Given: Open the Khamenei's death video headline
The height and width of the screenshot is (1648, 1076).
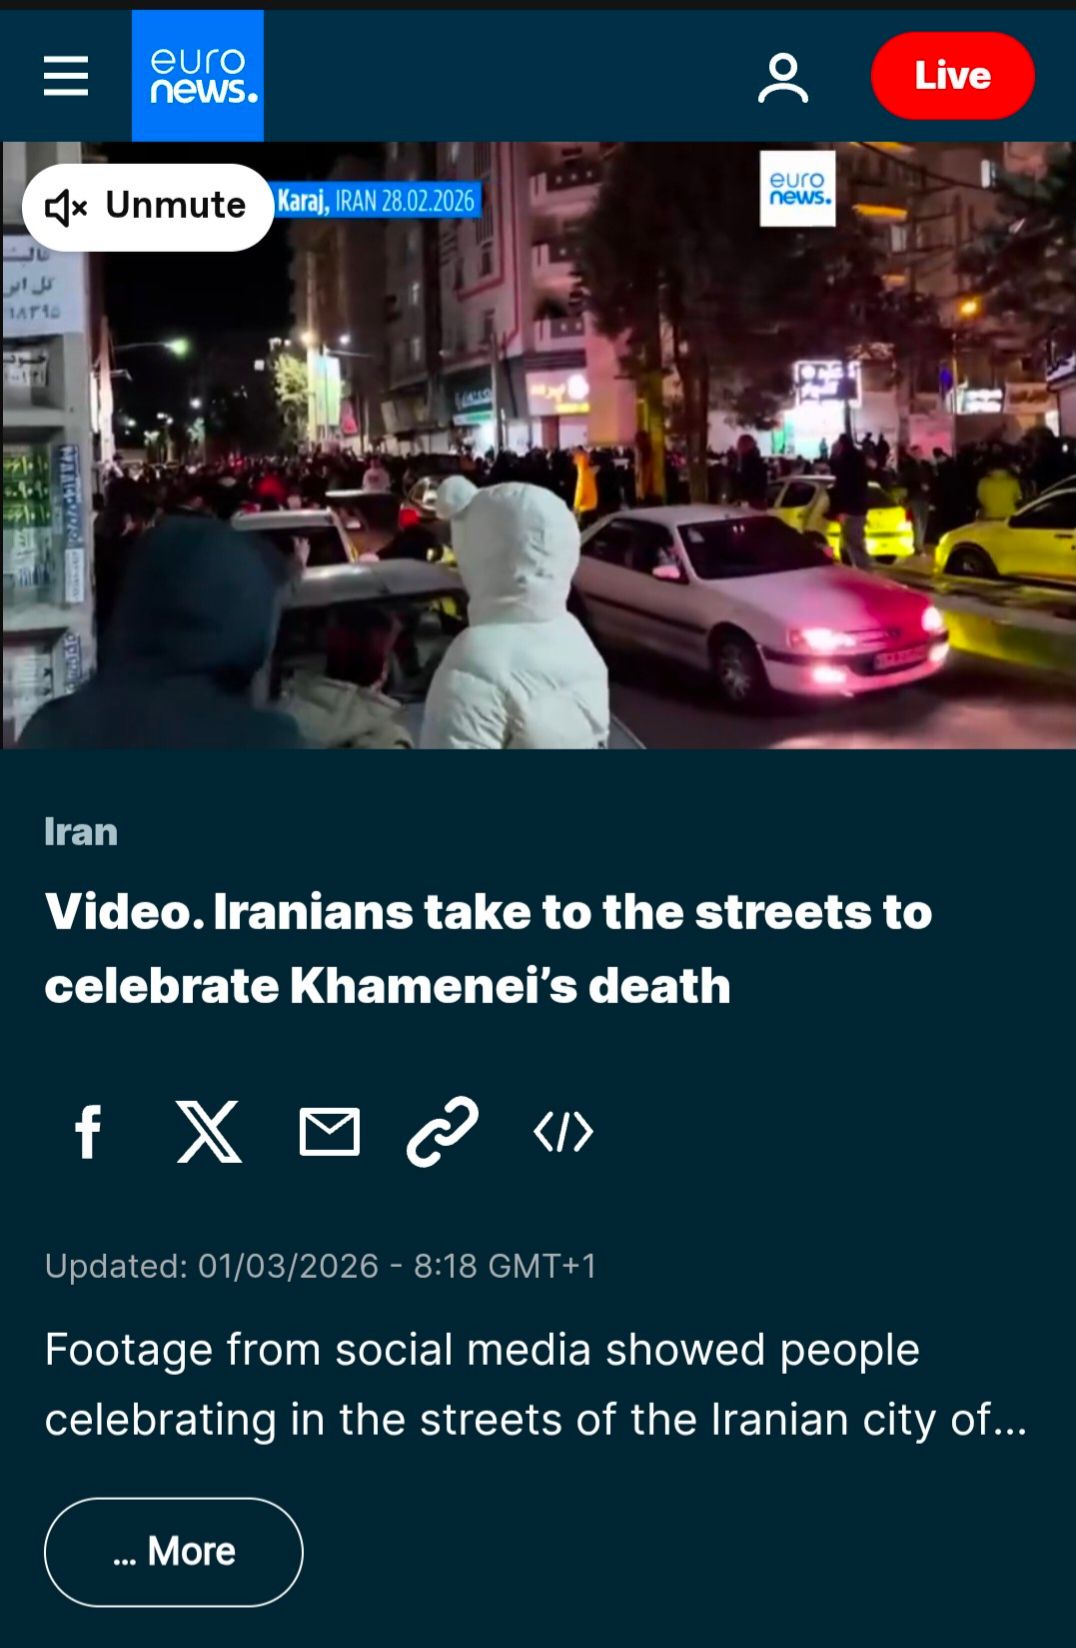Looking at the screenshot, I should point(488,948).
